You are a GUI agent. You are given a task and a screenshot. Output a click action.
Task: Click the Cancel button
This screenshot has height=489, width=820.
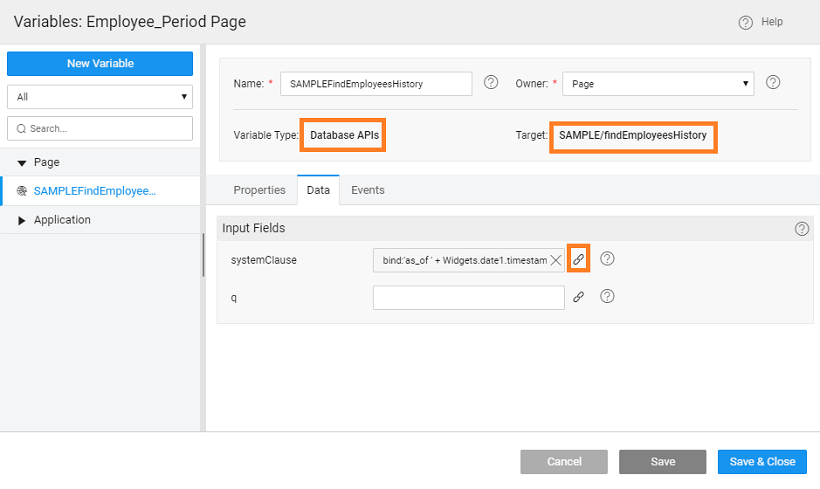click(x=564, y=462)
